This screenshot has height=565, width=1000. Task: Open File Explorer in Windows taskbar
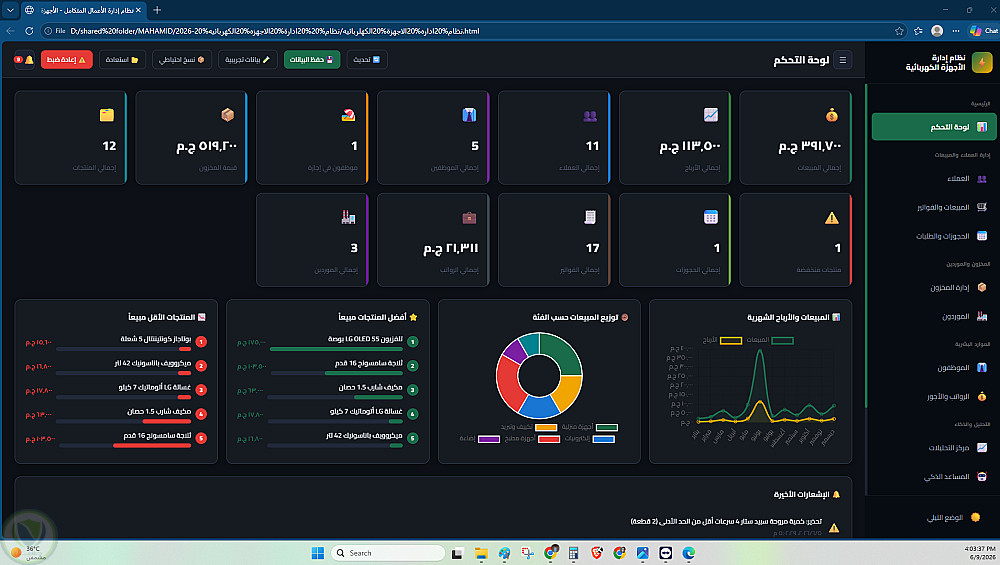click(x=481, y=553)
